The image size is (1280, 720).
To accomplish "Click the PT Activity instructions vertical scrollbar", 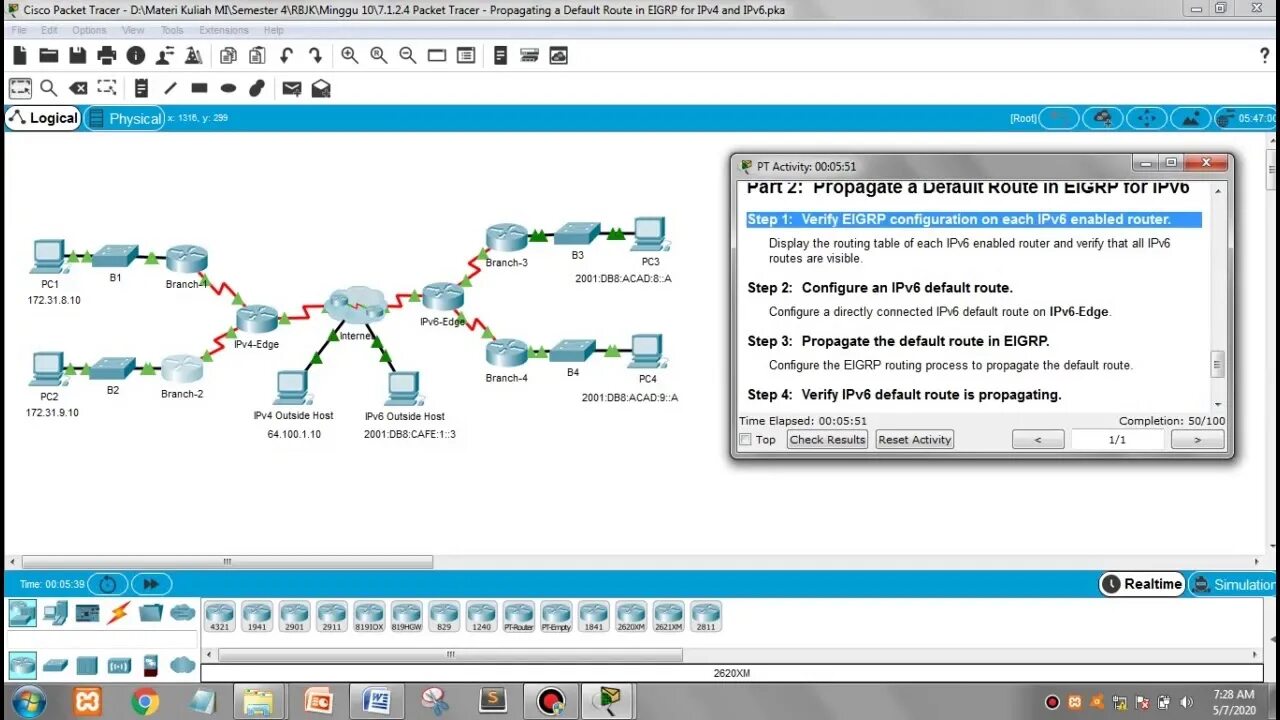I will (x=1217, y=364).
